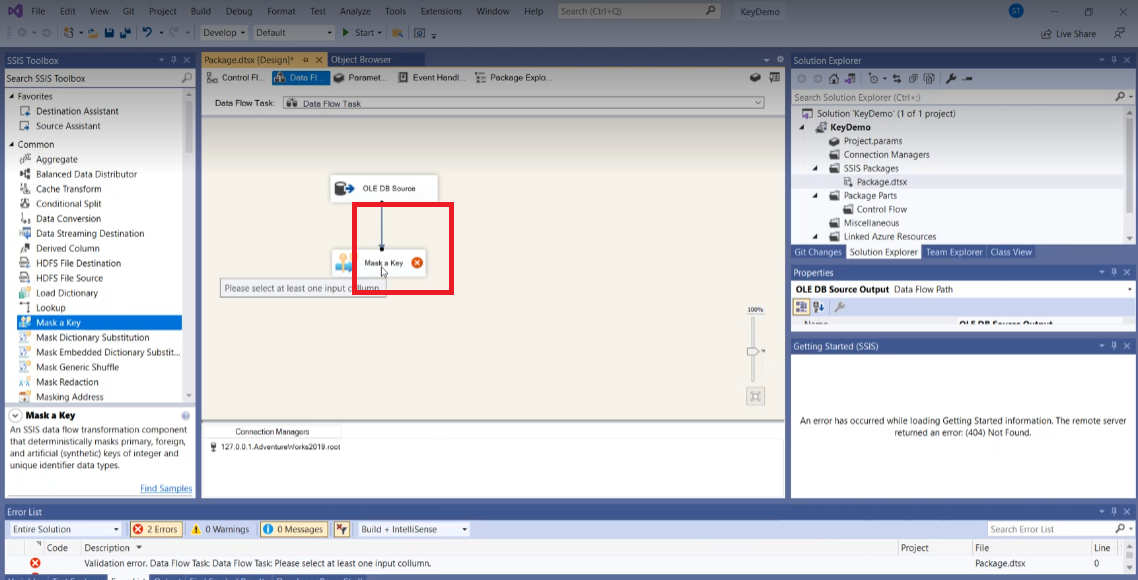
Task: Switch to the Control Flow designer tab
Action: point(236,78)
